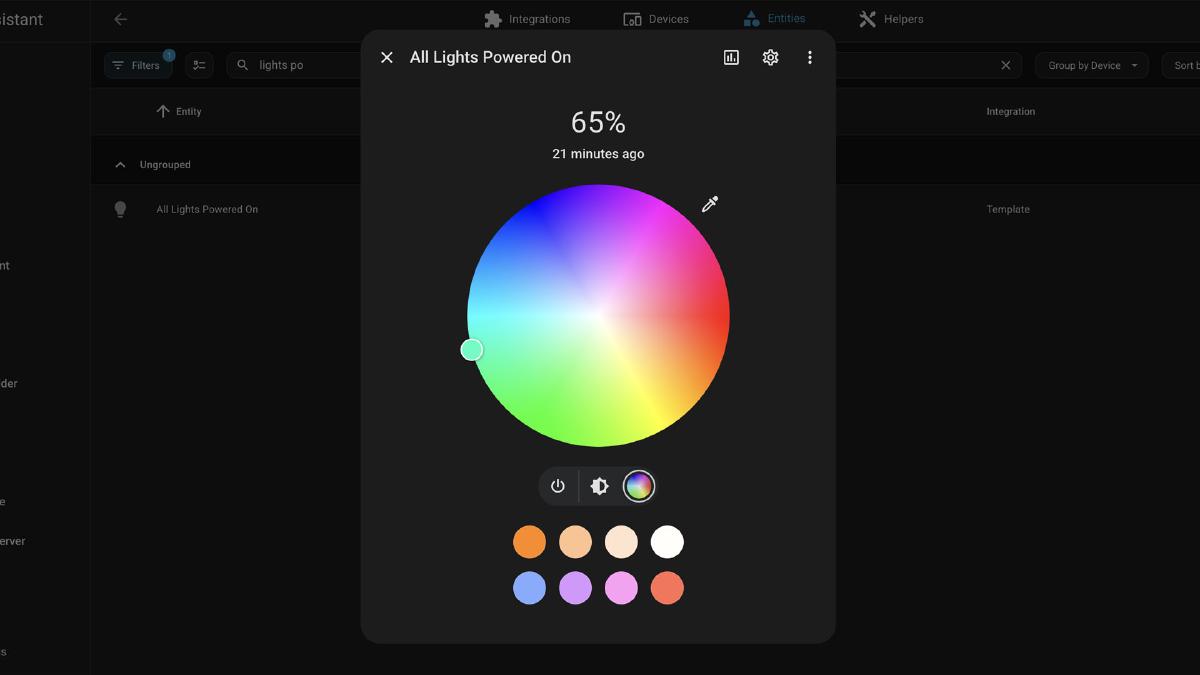Select the eyedropper color picker tool

pyautogui.click(x=710, y=203)
